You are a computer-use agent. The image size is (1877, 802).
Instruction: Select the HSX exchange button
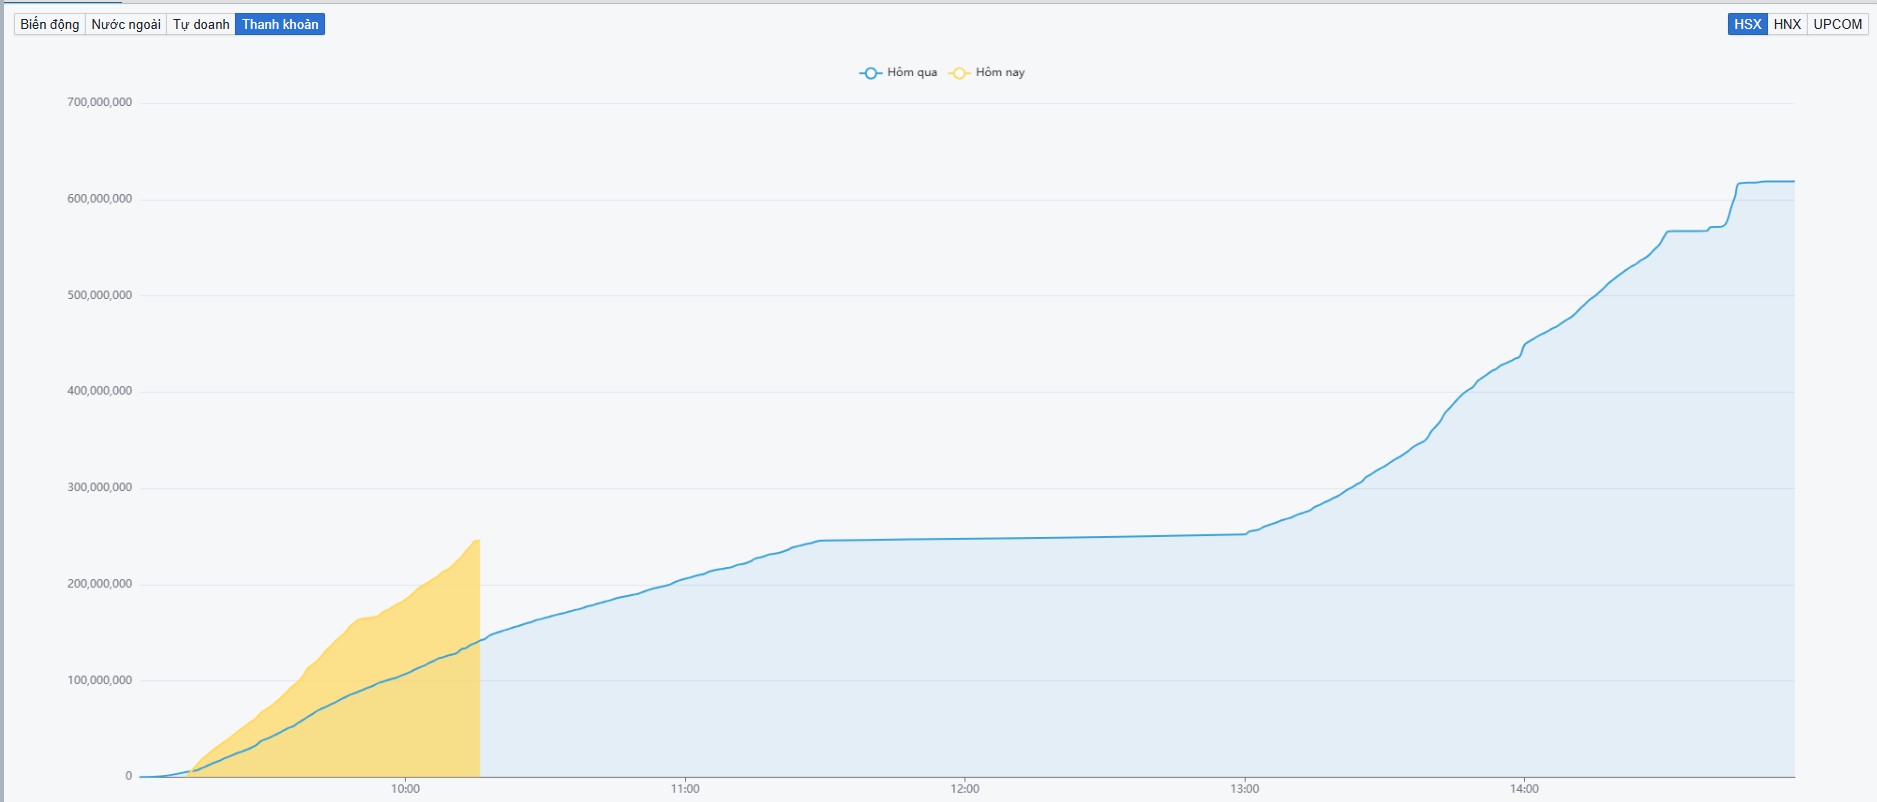click(1747, 24)
